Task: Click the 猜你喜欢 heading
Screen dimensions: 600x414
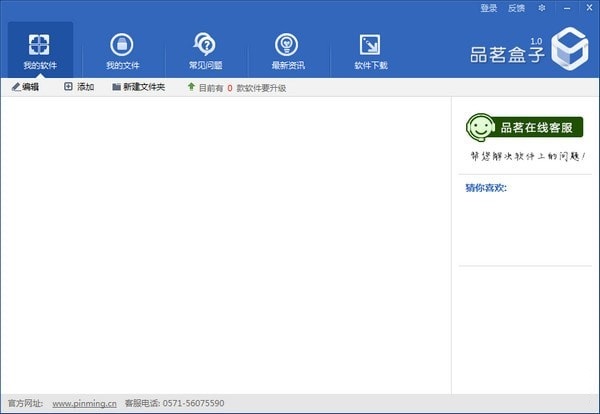Action: click(x=486, y=188)
